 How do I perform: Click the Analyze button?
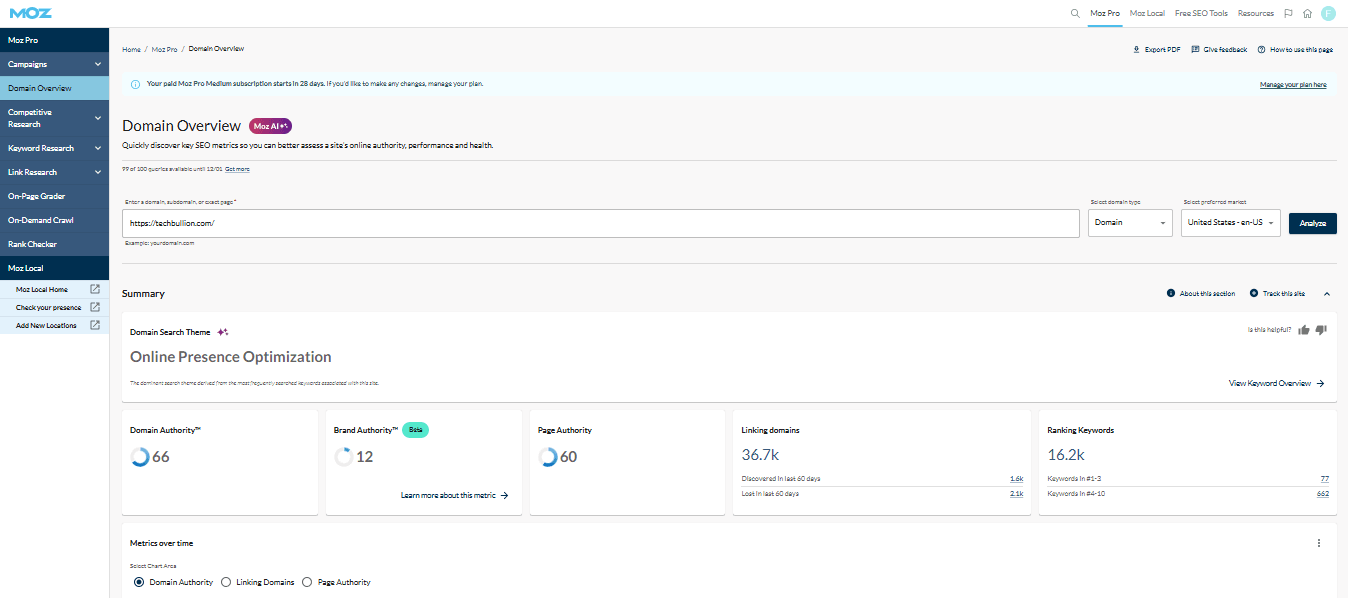[1312, 223]
